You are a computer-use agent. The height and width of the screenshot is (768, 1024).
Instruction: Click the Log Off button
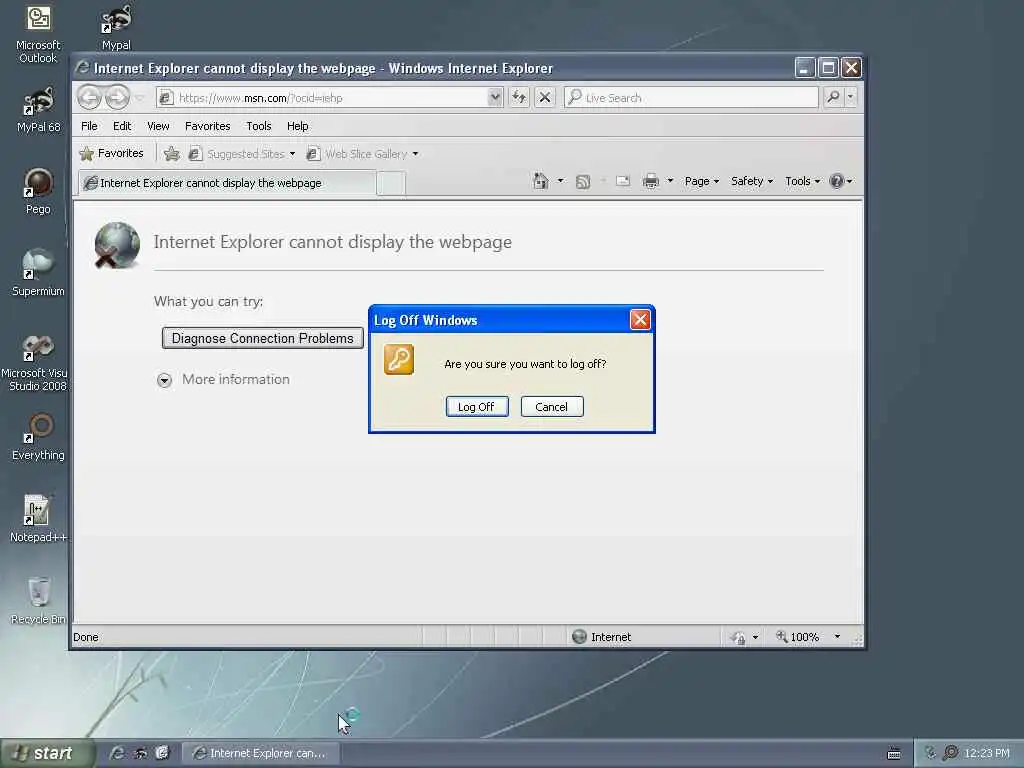click(x=477, y=407)
